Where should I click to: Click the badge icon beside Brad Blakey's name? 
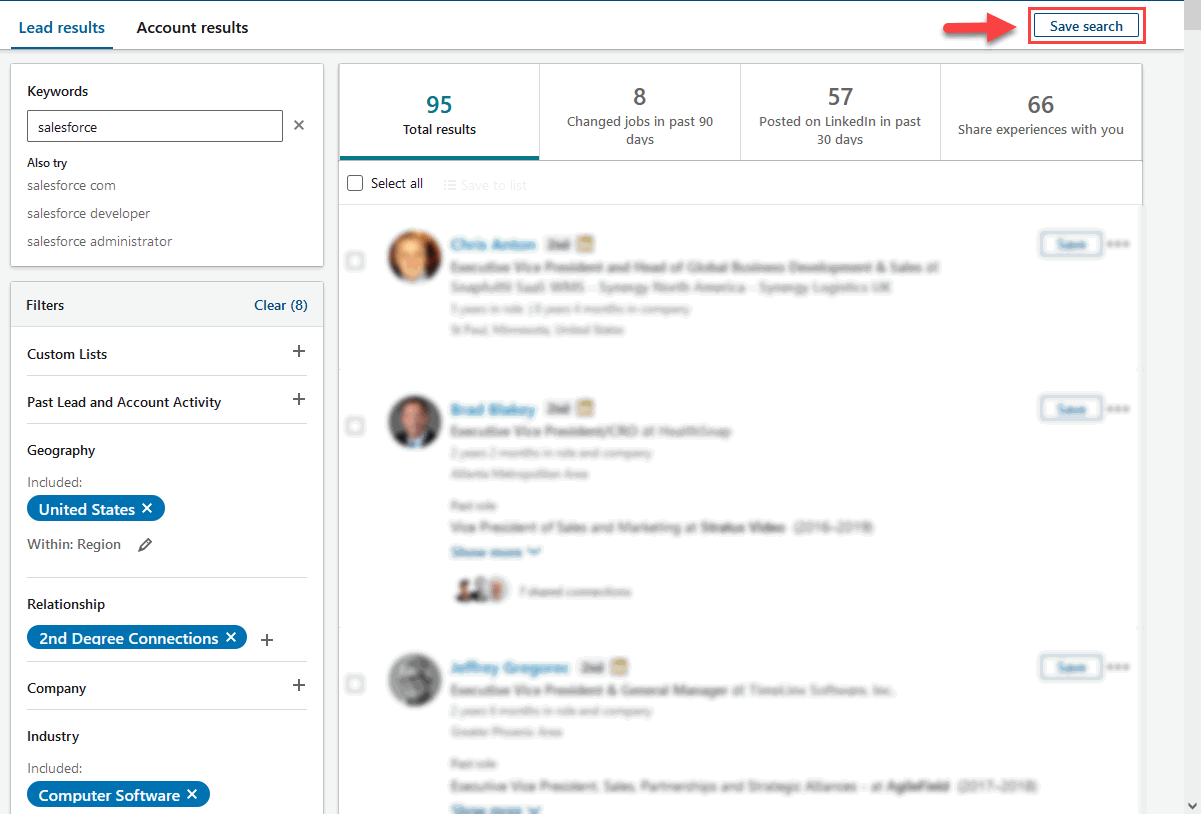point(586,409)
